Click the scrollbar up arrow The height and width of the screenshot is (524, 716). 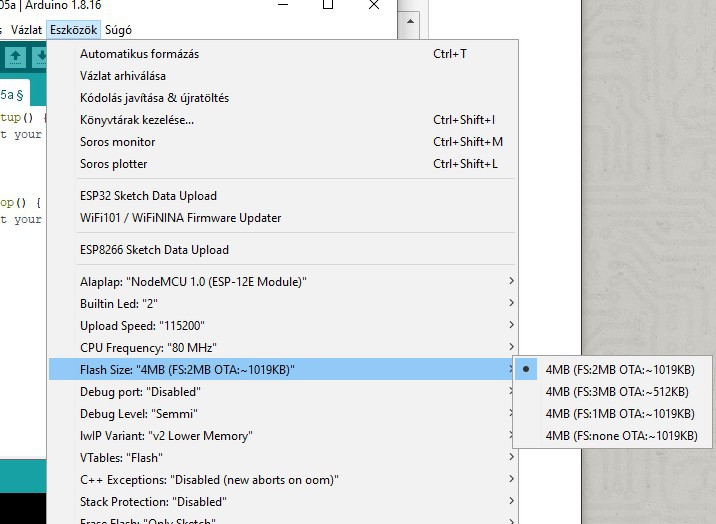tap(410, 21)
